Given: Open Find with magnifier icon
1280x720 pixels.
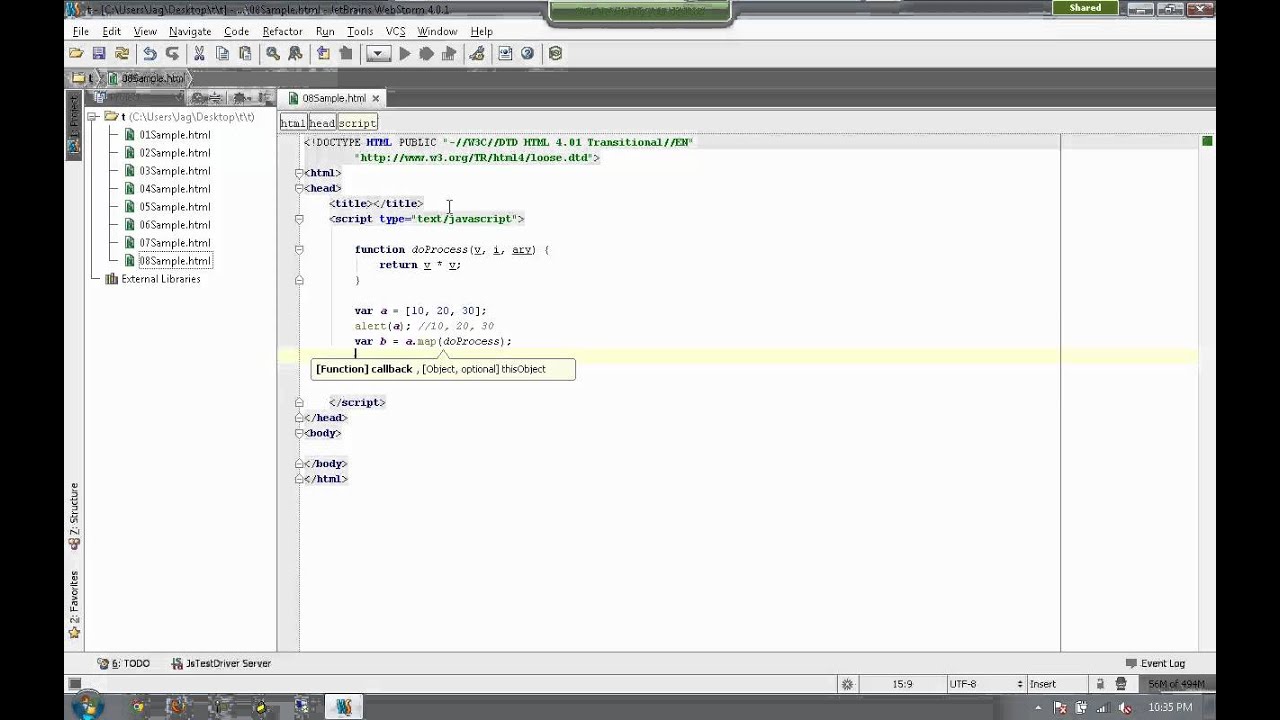Looking at the screenshot, I should pyautogui.click(x=272, y=54).
